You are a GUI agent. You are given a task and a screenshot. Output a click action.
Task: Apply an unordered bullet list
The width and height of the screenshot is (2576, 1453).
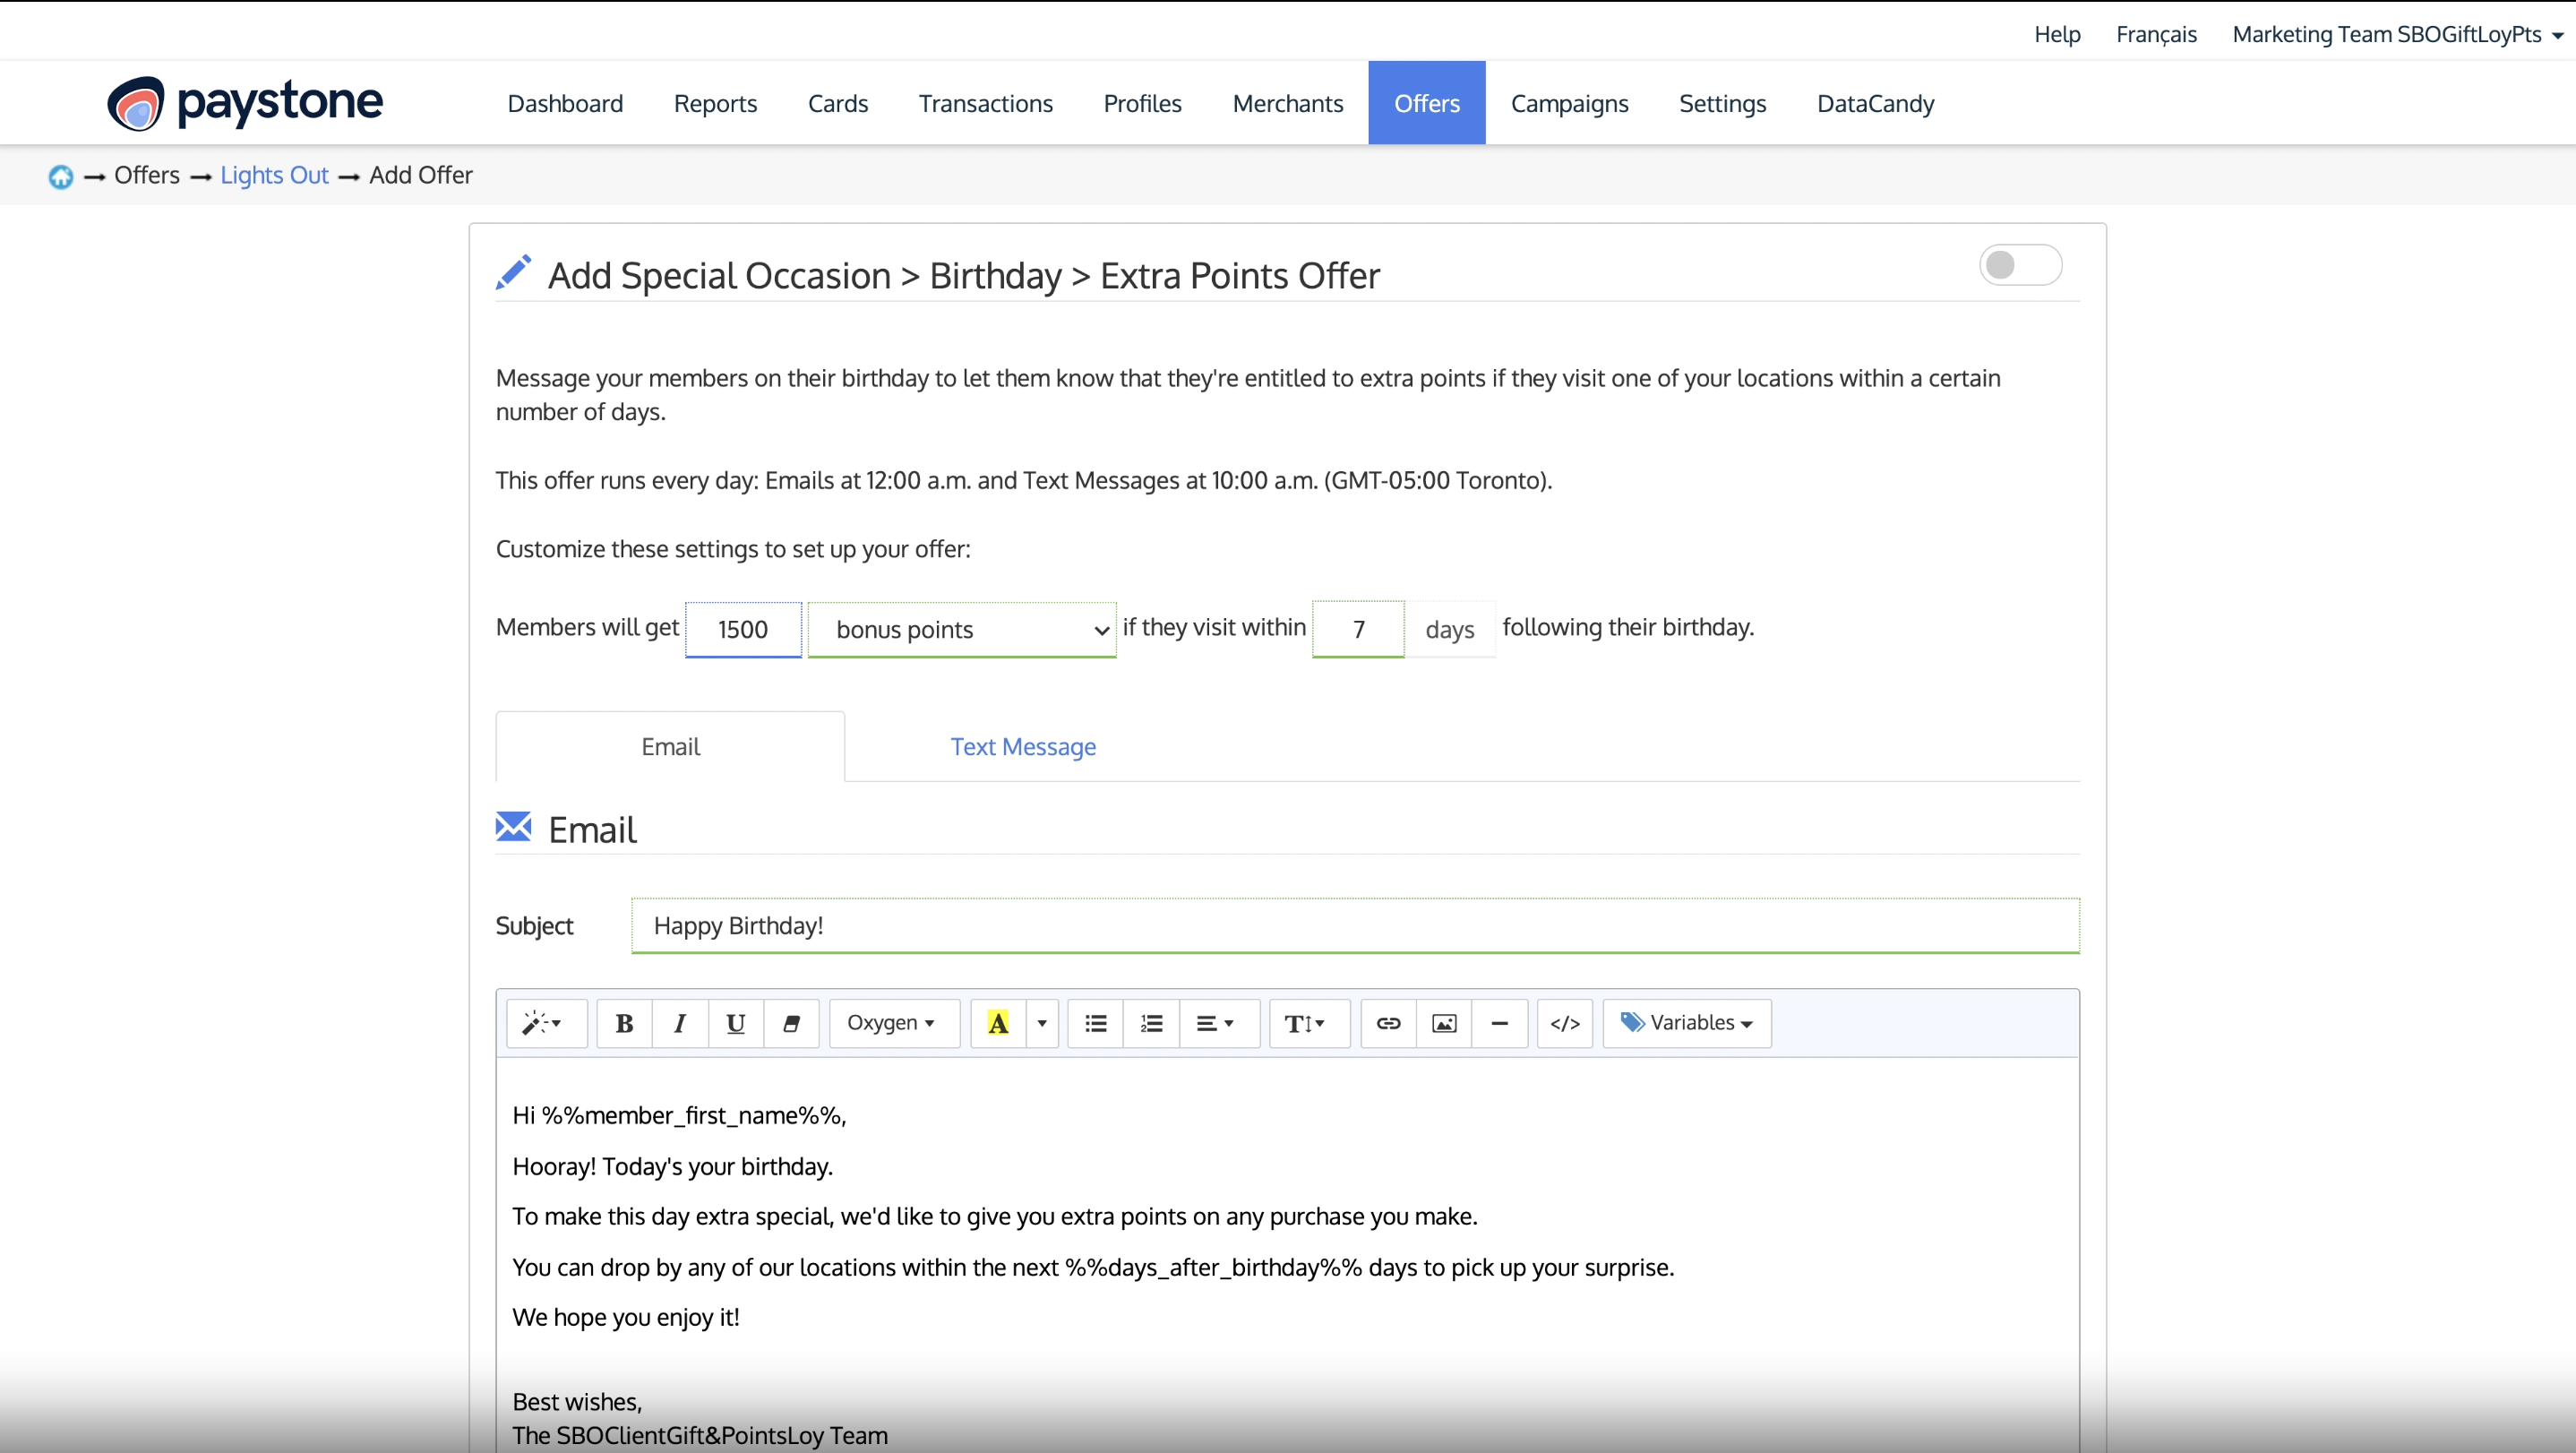pos(1095,1023)
